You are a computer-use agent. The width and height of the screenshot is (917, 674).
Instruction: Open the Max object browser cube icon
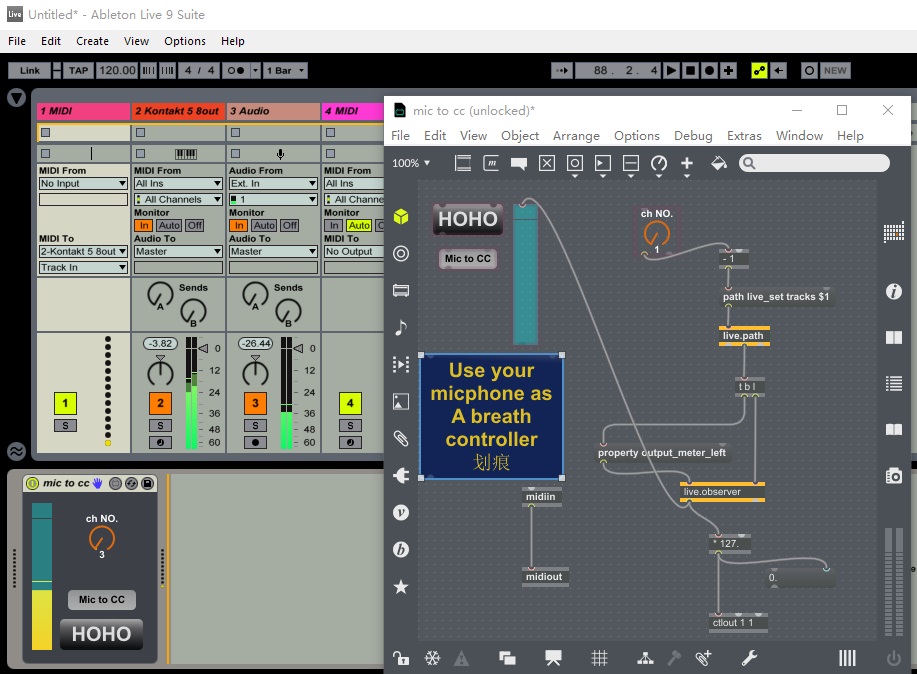click(x=401, y=217)
